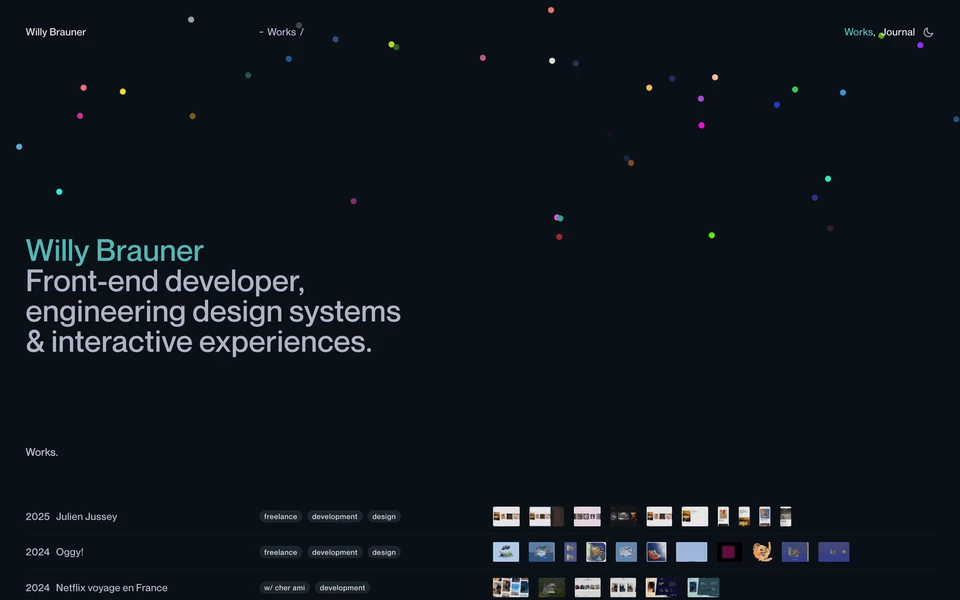Open the Journal navigation link

pos(898,32)
